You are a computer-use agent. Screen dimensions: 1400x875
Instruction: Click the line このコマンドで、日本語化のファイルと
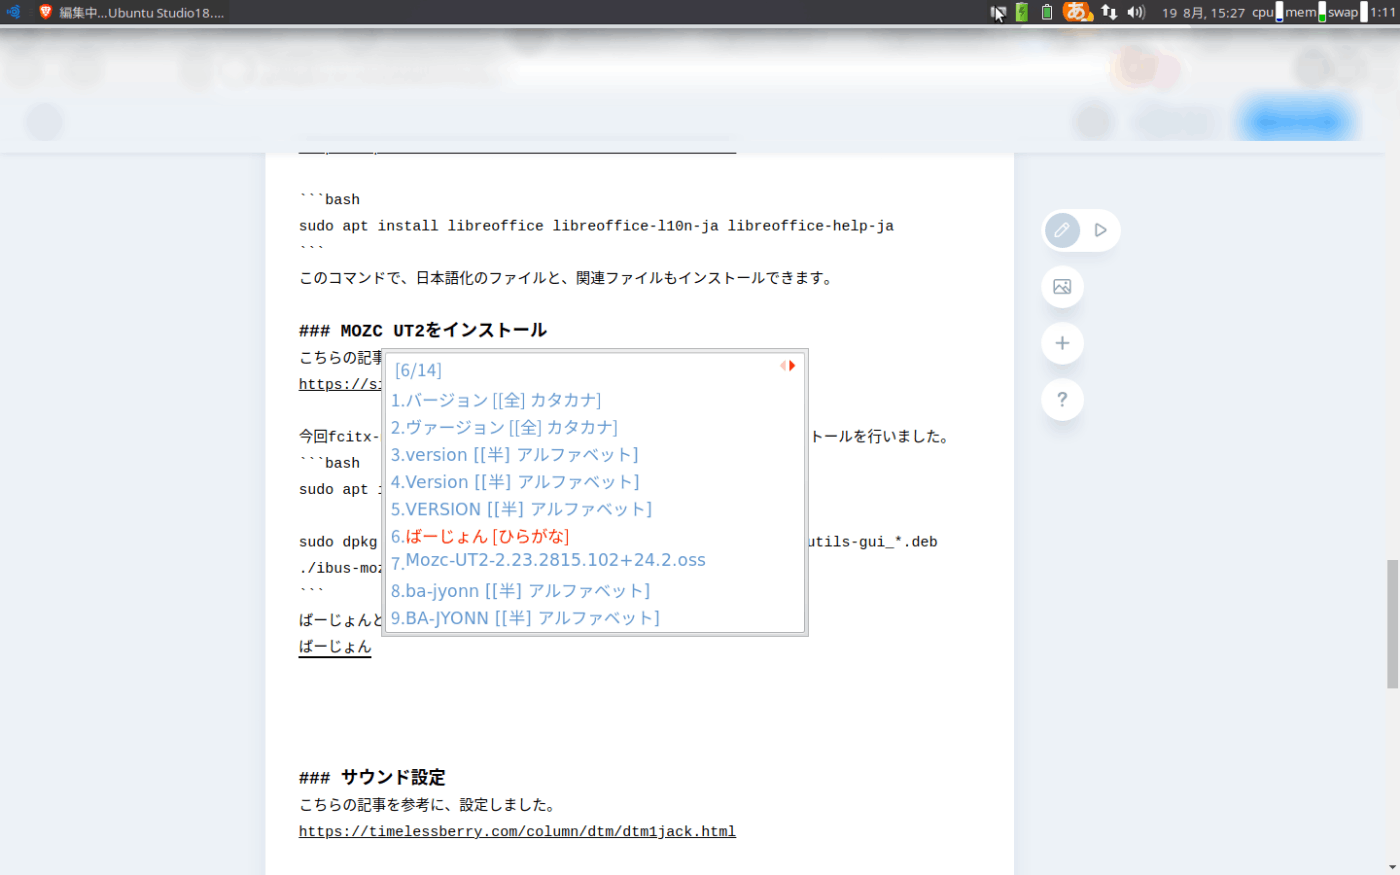coord(566,278)
